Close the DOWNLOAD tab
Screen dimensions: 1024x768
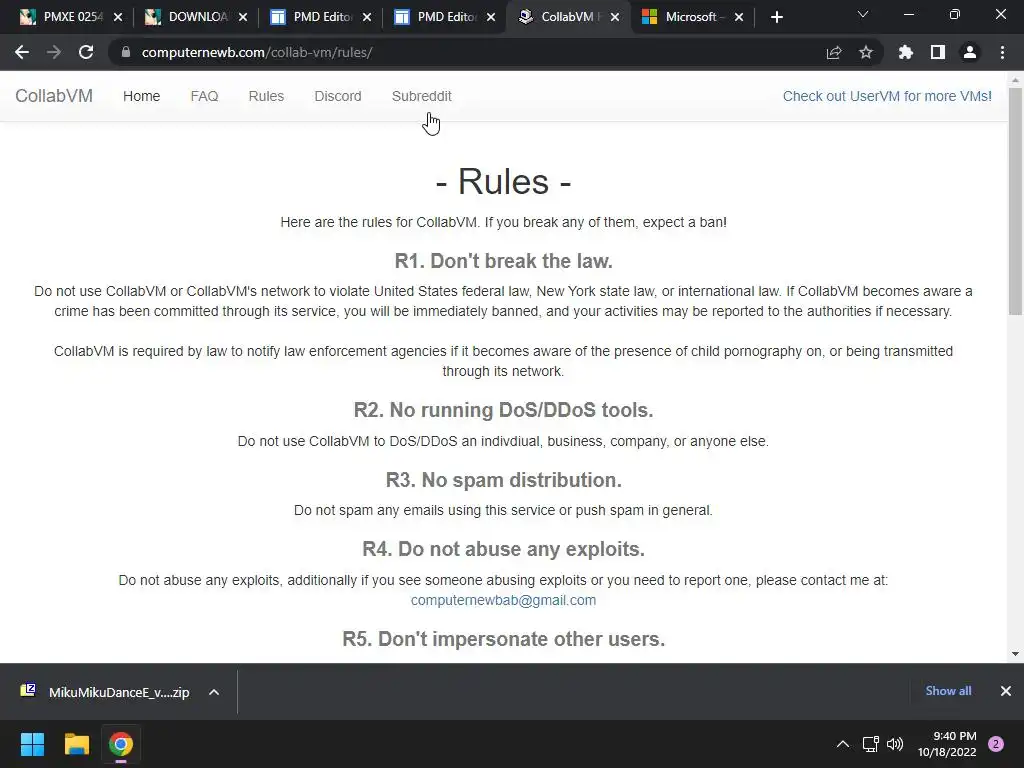[243, 17]
